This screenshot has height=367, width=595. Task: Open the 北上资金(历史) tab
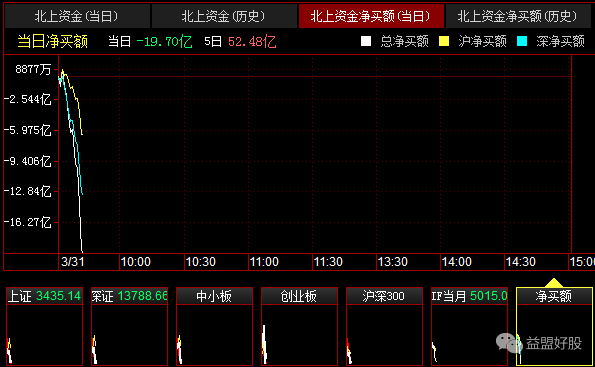[224, 16]
